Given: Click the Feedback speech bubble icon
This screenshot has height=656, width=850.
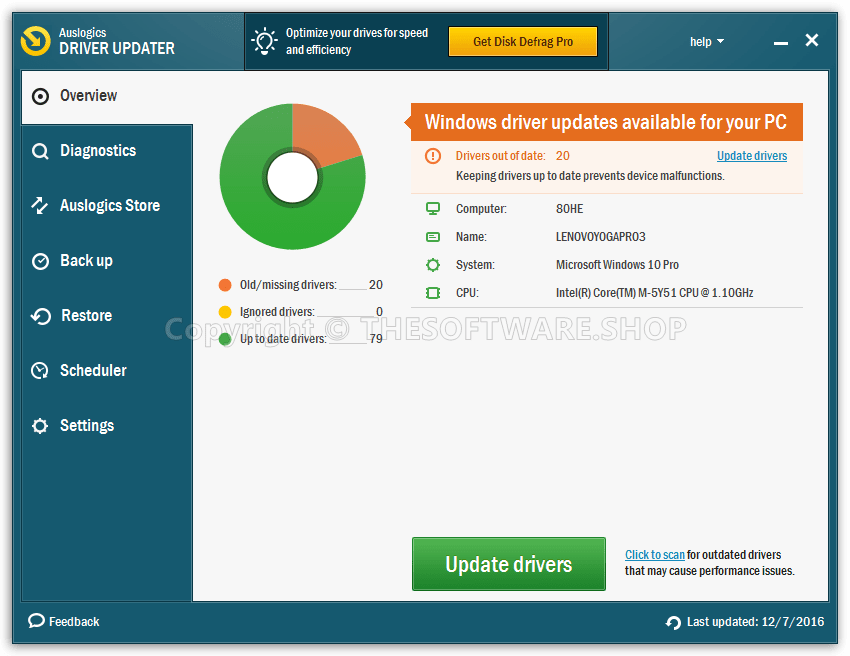Looking at the screenshot, I should 36,621.
